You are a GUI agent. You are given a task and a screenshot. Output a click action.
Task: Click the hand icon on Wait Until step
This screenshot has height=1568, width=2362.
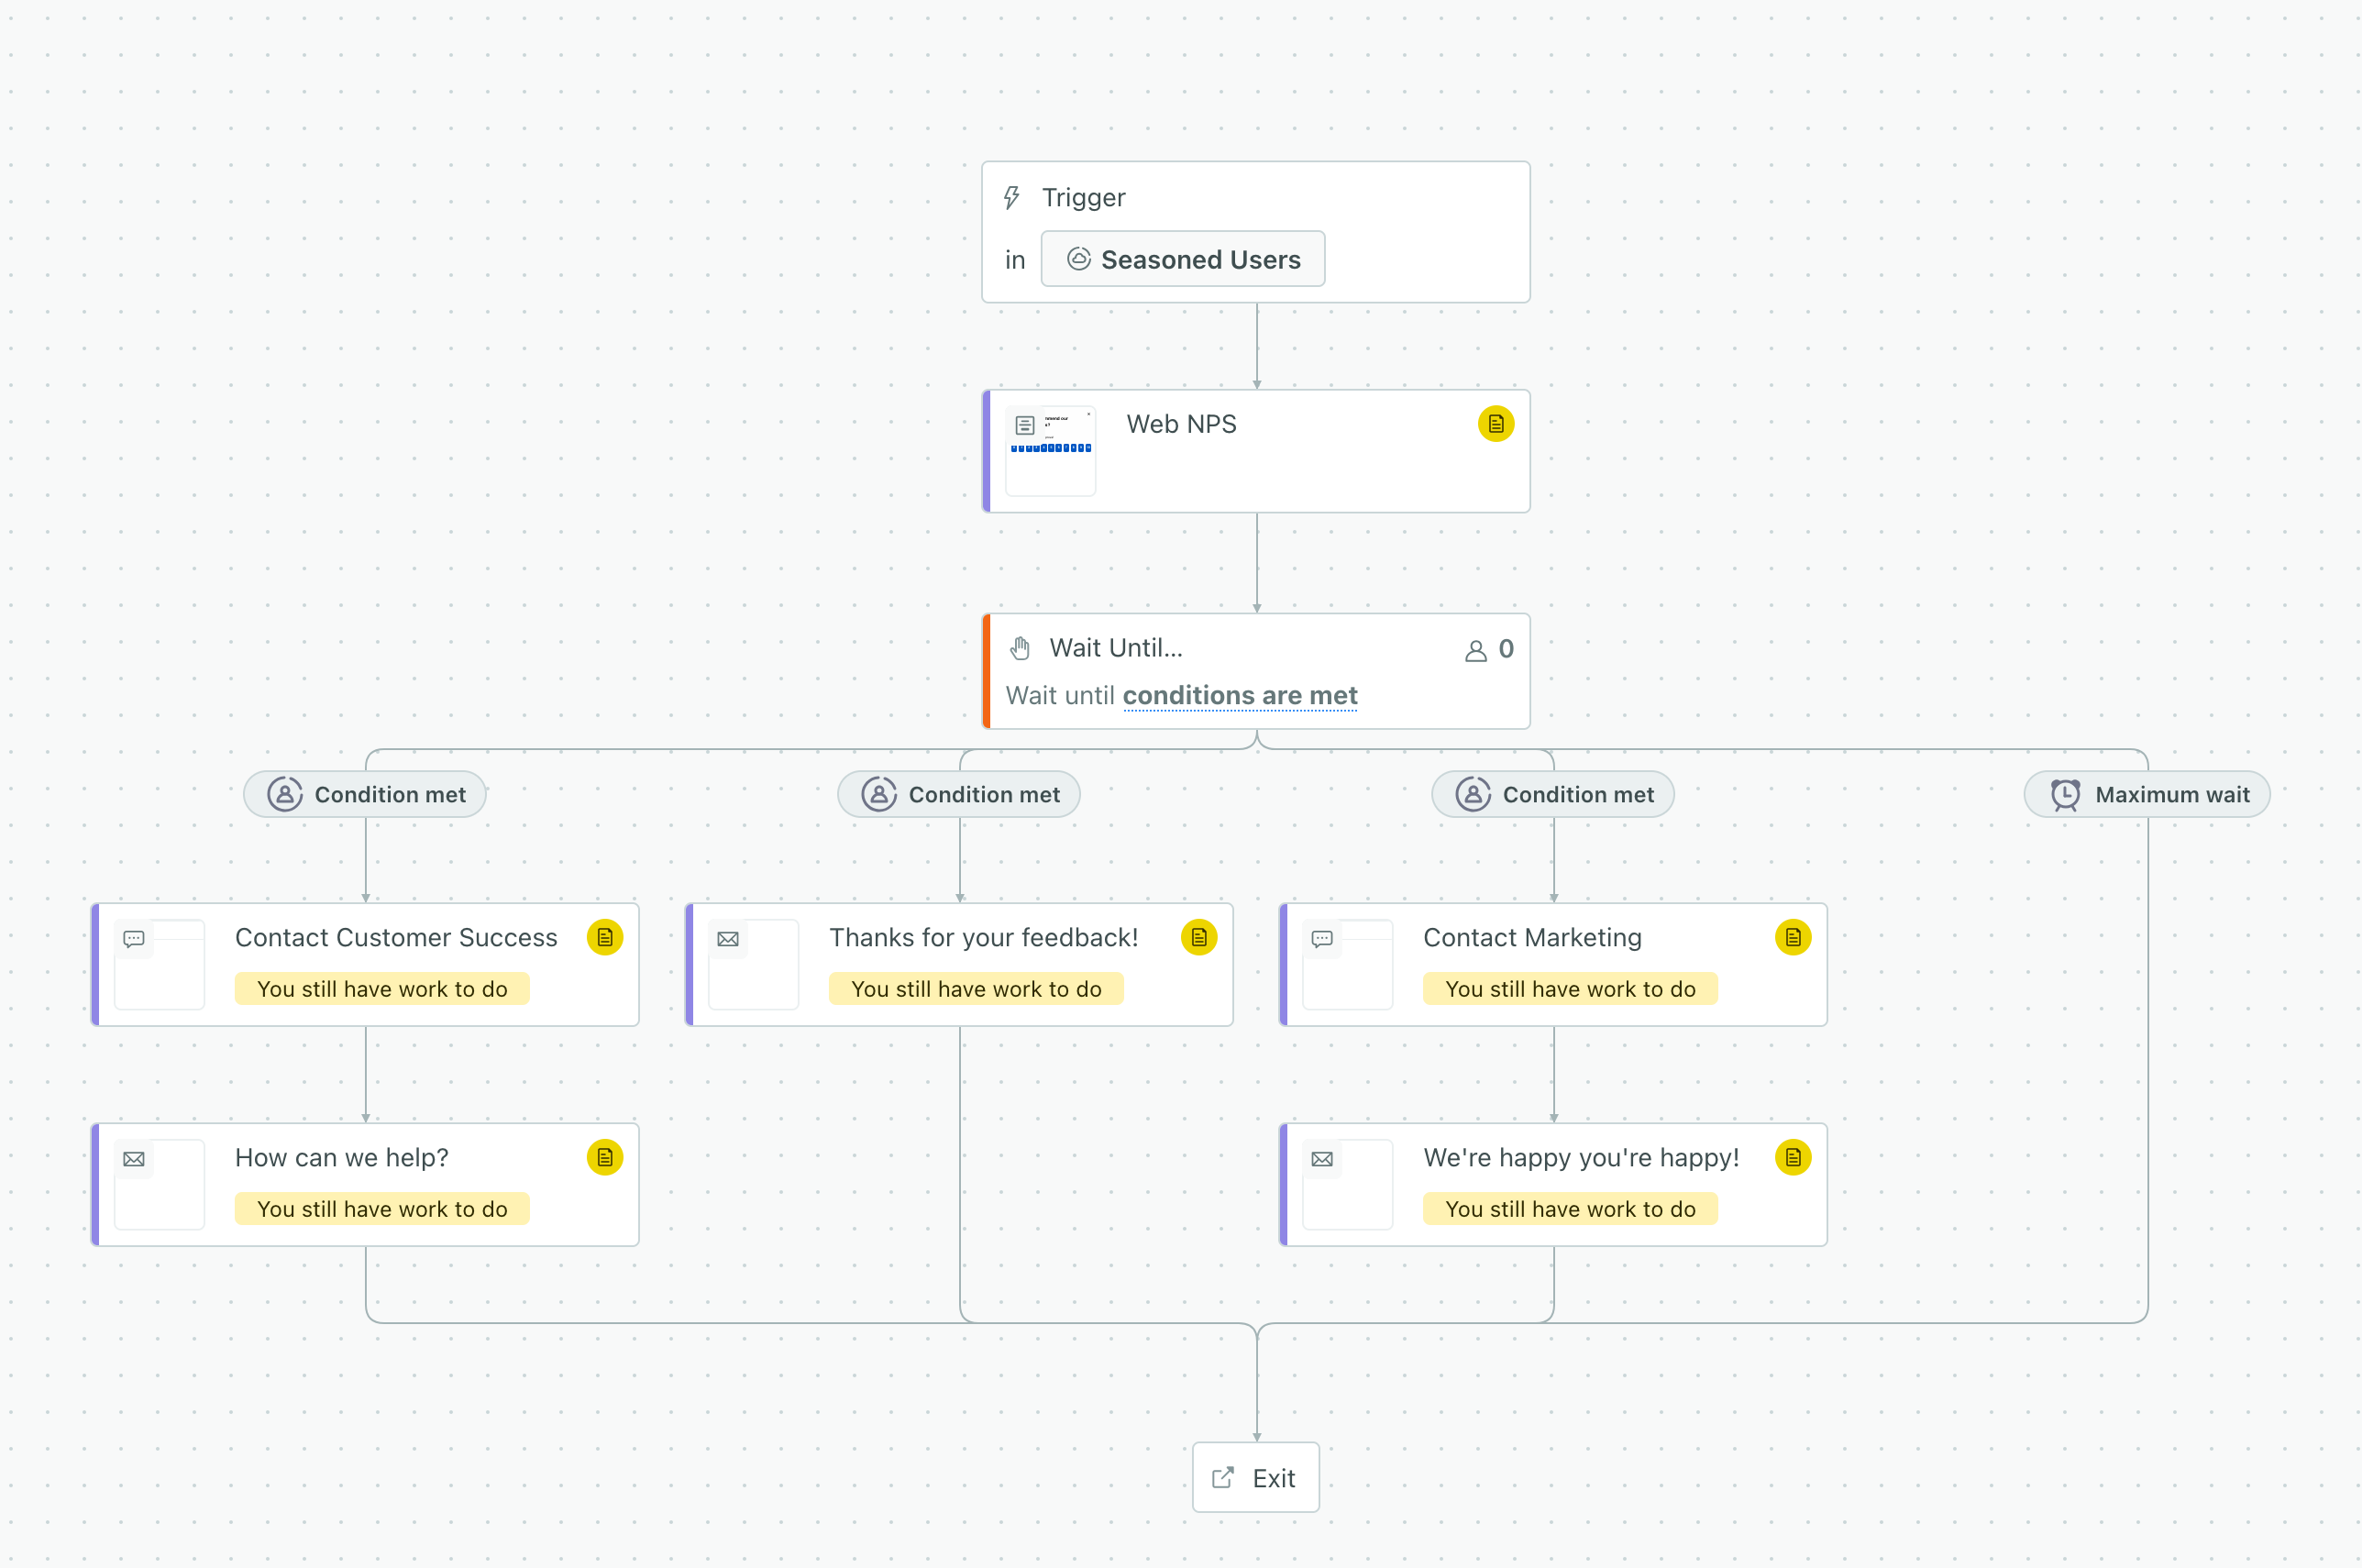[1019, 648]
